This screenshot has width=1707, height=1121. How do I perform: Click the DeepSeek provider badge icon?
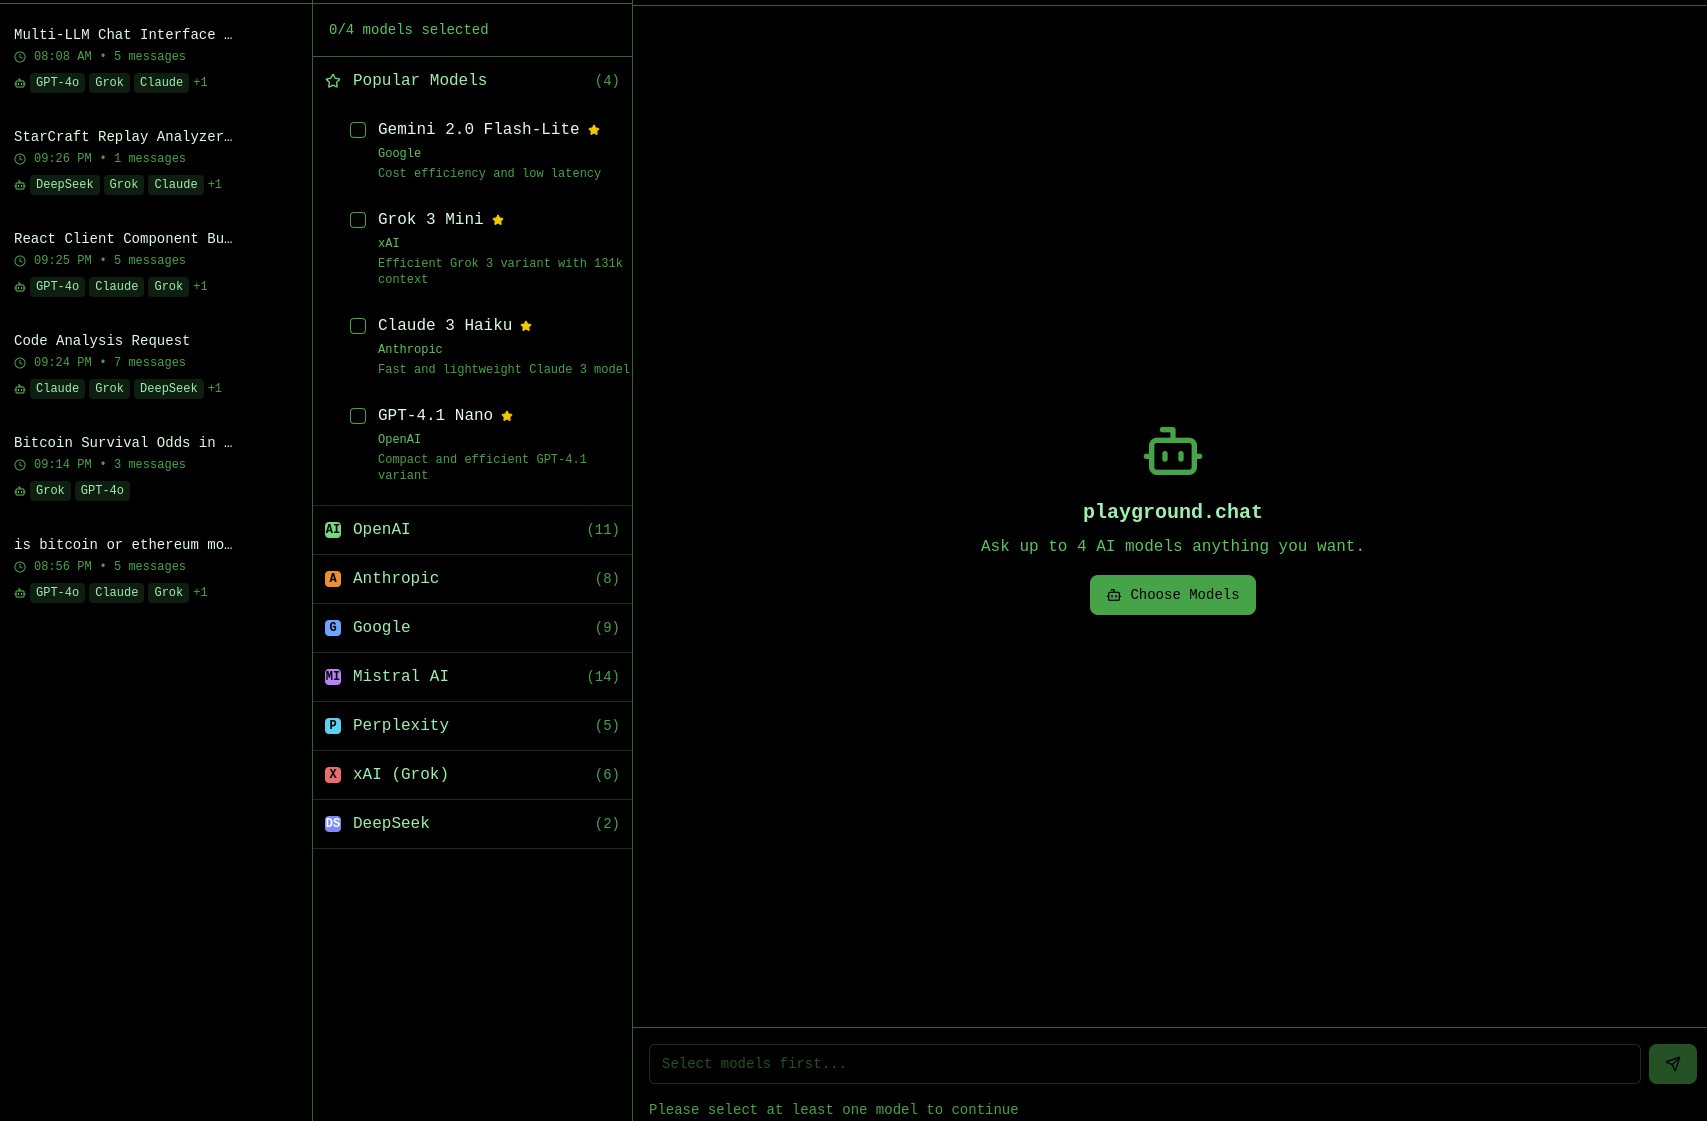coord(333,824)
